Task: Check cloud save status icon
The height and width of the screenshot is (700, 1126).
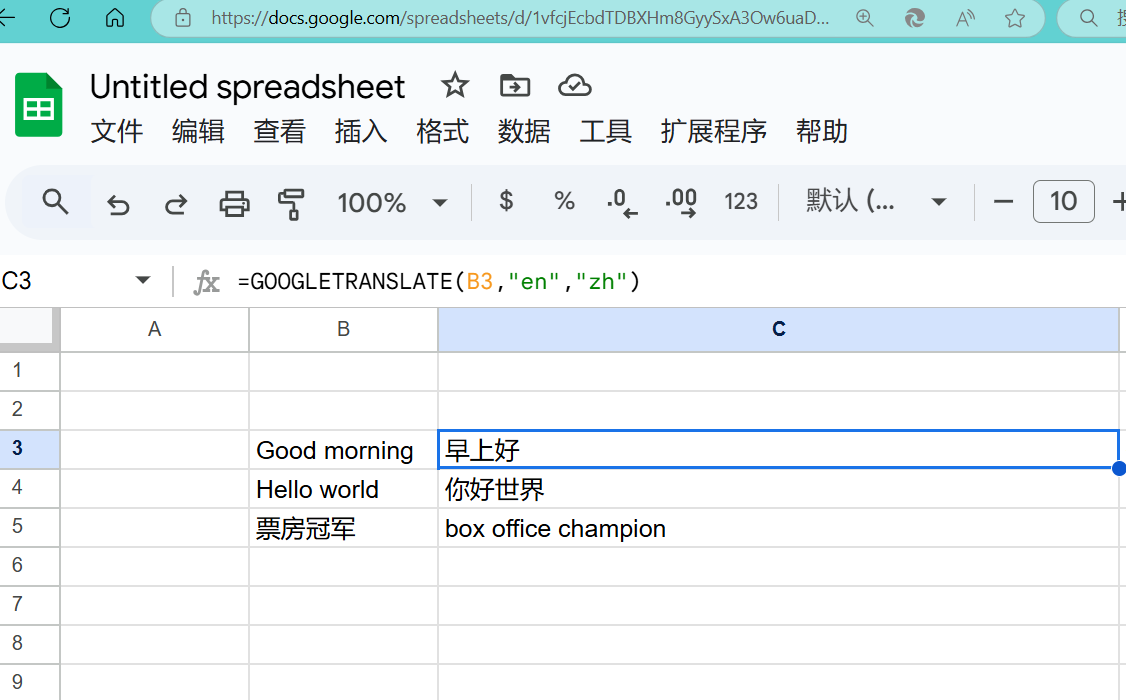Action: coord(574,86)
